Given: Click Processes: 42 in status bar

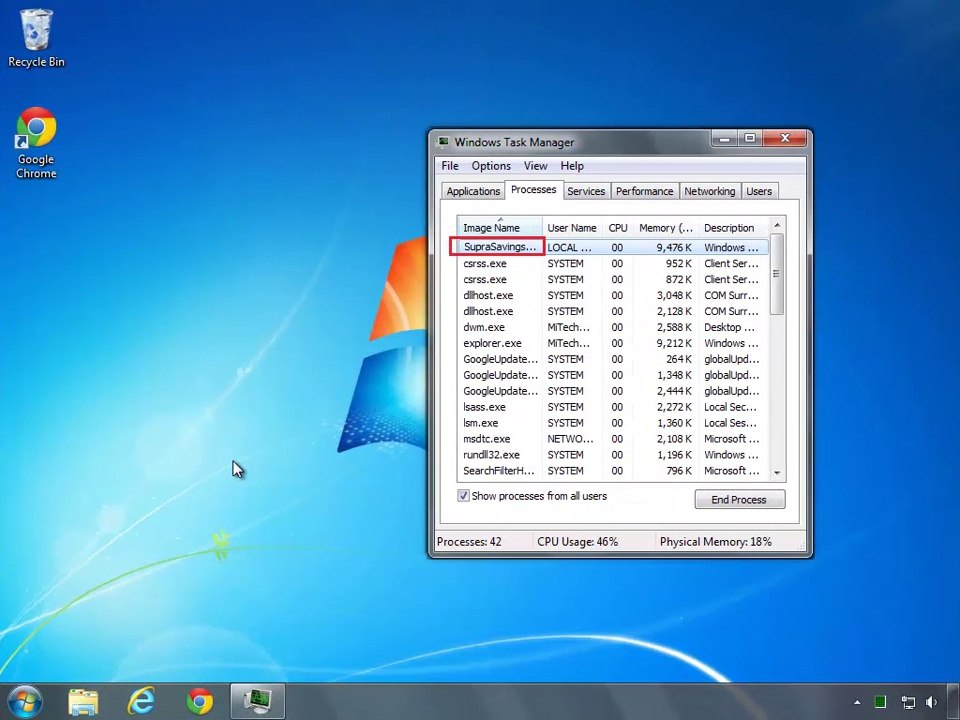Looking at the screenshot, I should pos(469,542).
